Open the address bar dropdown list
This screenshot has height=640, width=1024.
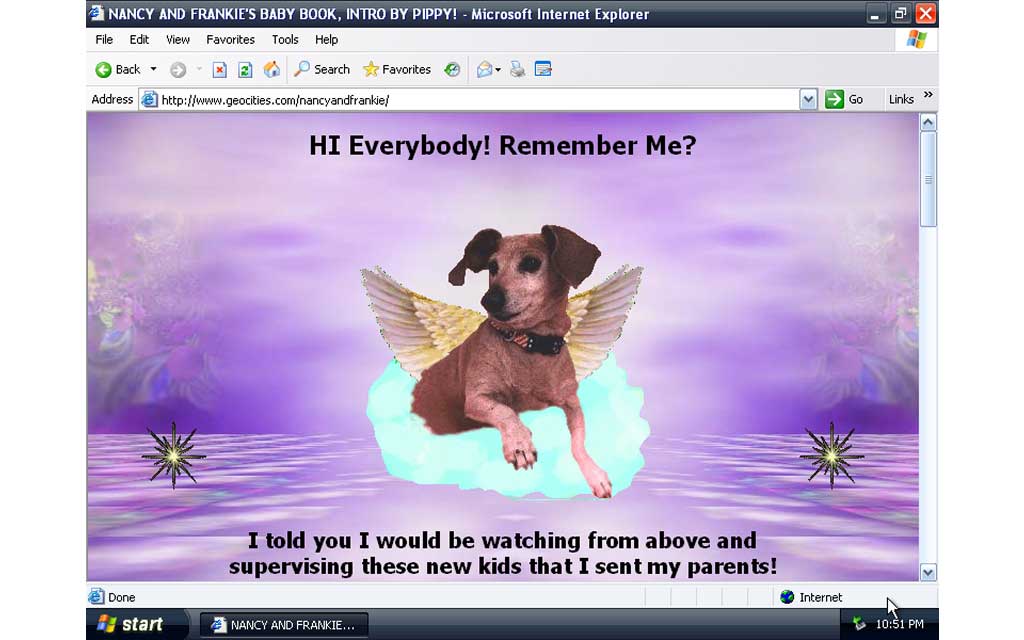(808, 100)
